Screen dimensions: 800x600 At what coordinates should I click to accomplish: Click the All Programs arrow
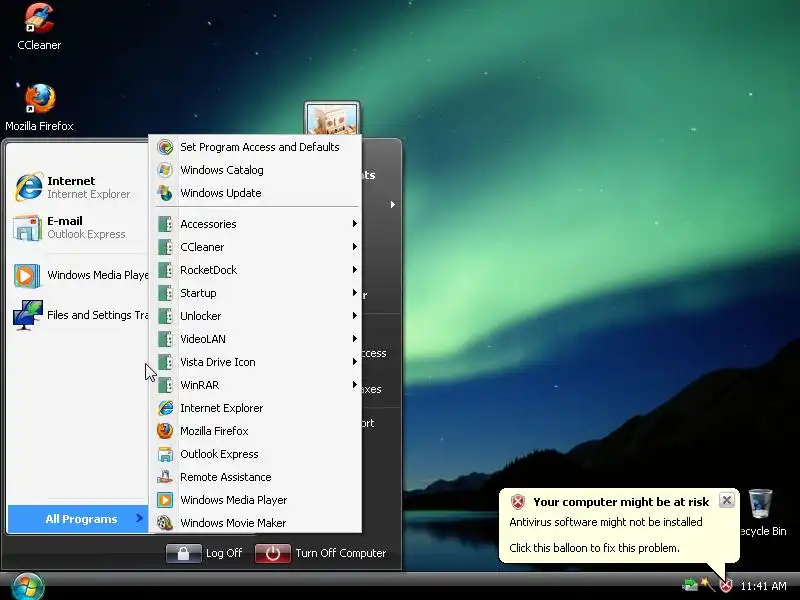pos(139,518)
